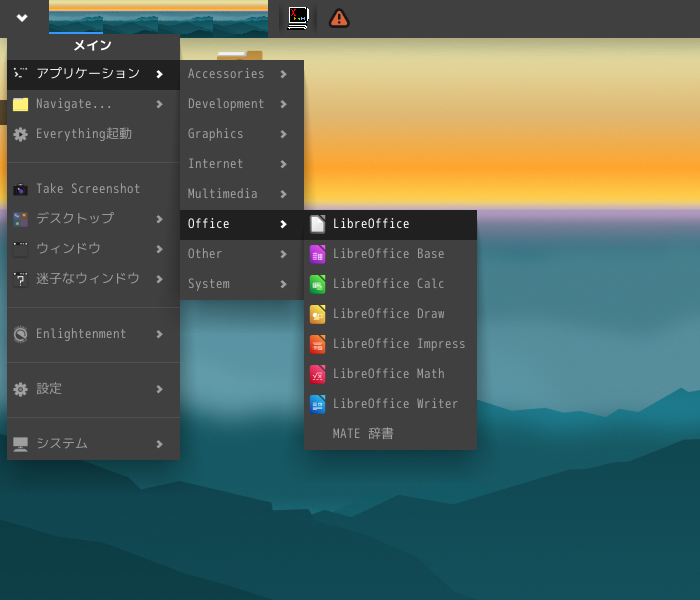
Task: Expand the Development submenu arrow
Action: click(283, 104)
